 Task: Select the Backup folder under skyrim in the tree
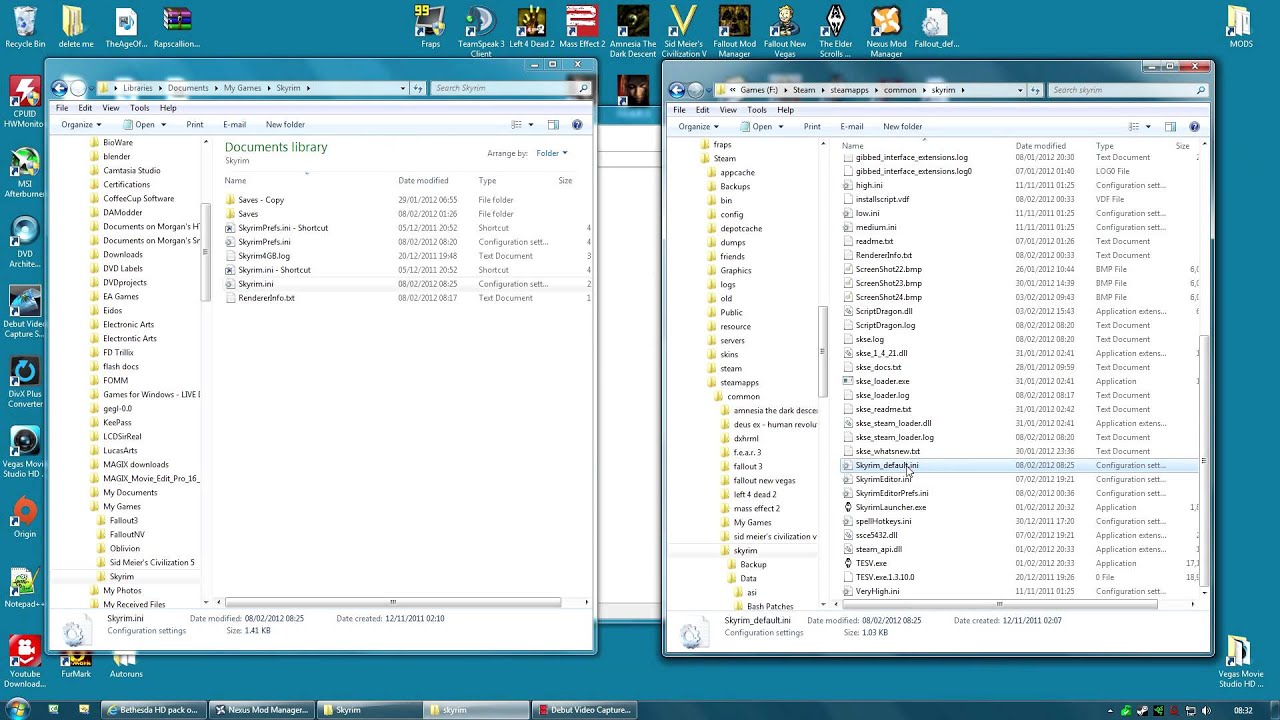(x=753, y=564)
